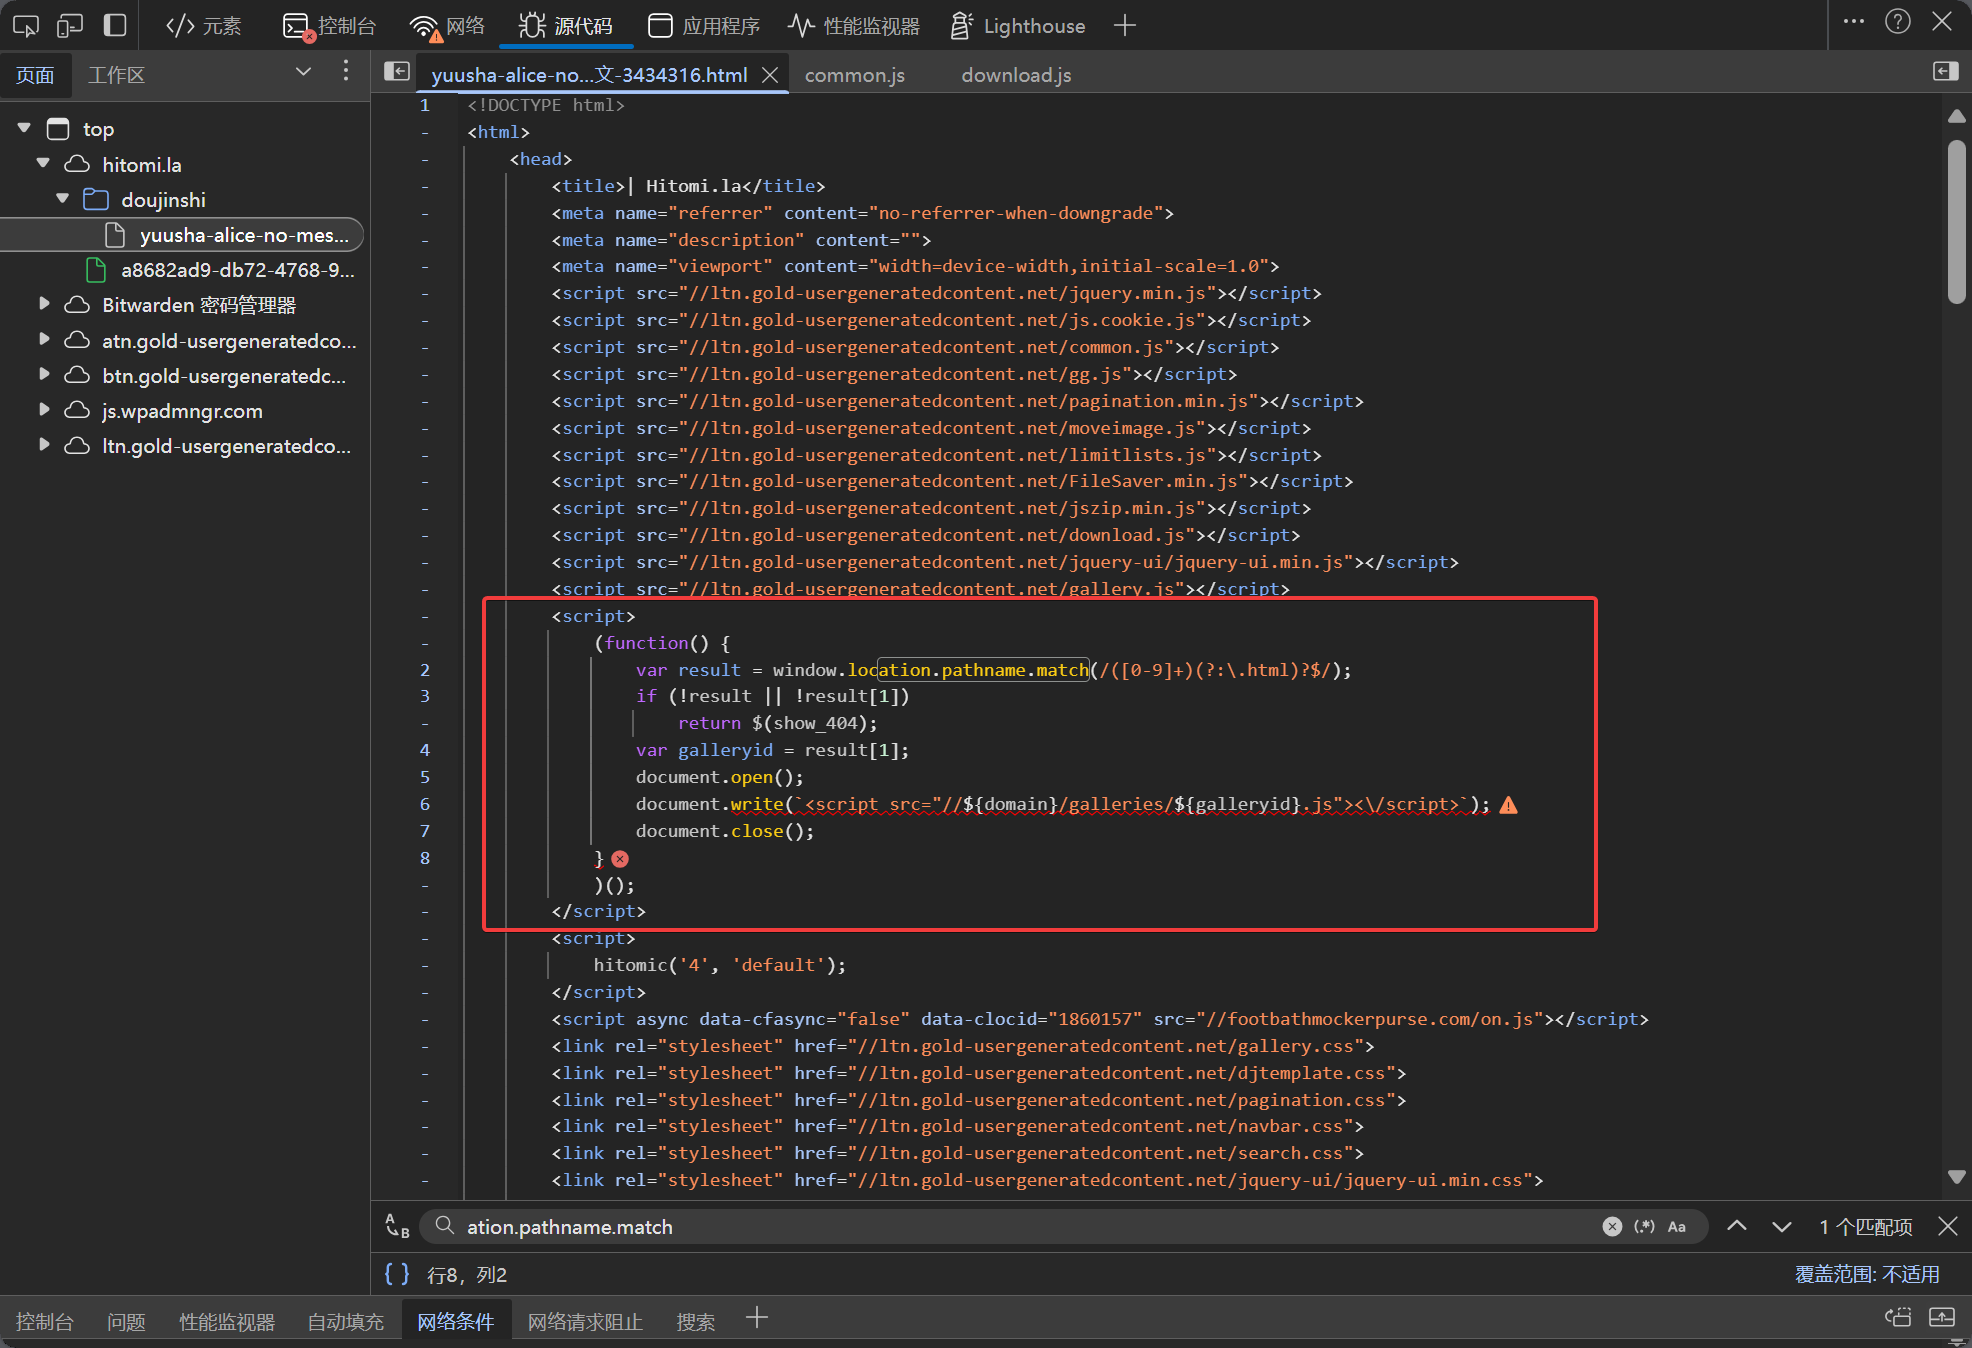Click the 覆盖范围: 不适用 coverage link
This screenshot has height=1348, width=1972.
pos(1867,1274)
